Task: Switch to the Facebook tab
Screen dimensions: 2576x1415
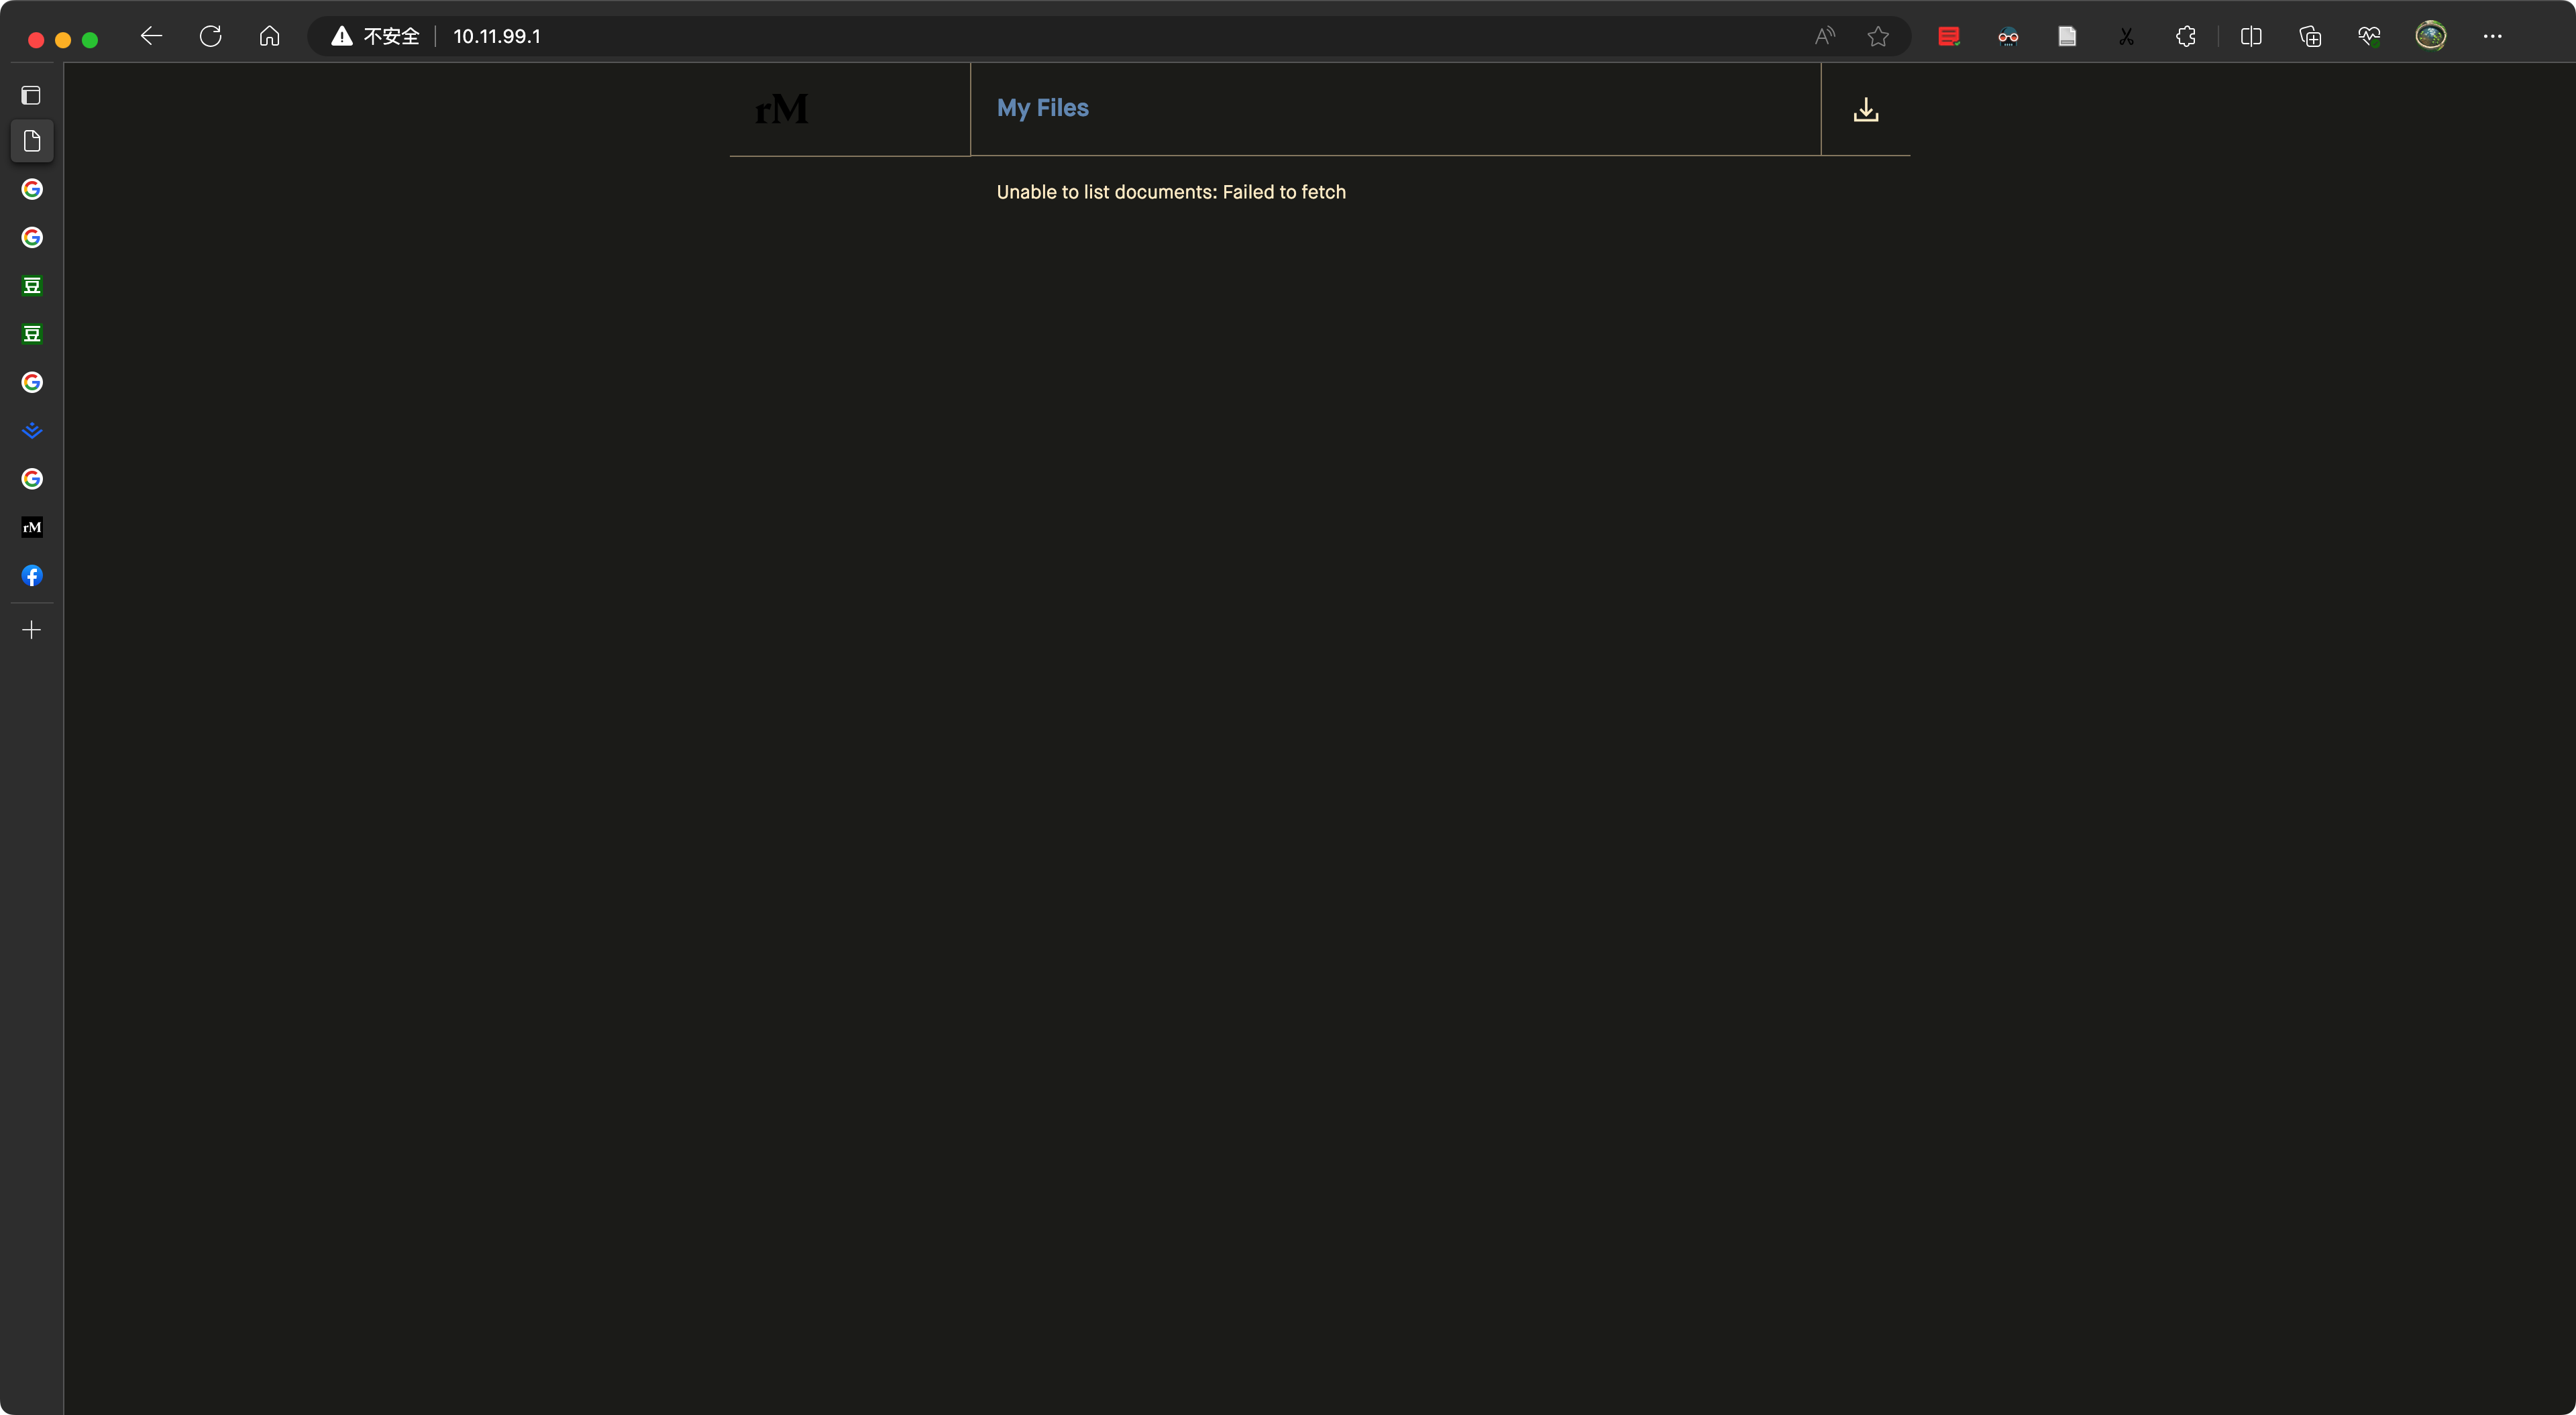Action: point(32,575)
